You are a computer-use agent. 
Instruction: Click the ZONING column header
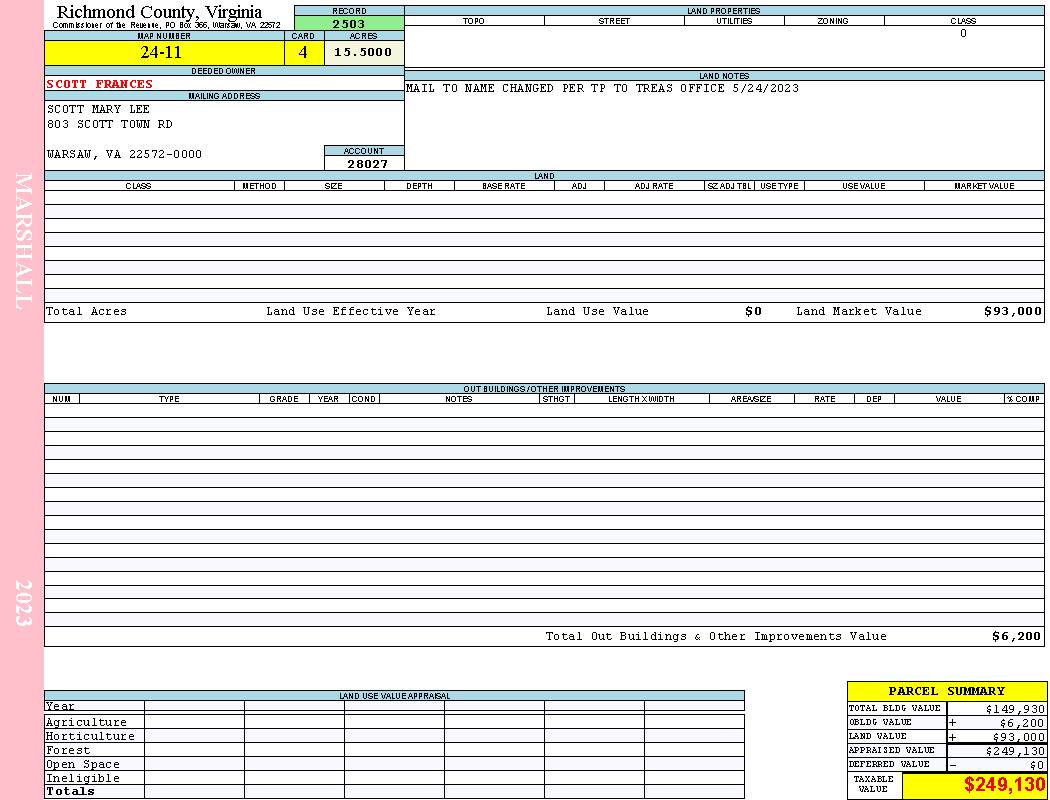[833, 21]
